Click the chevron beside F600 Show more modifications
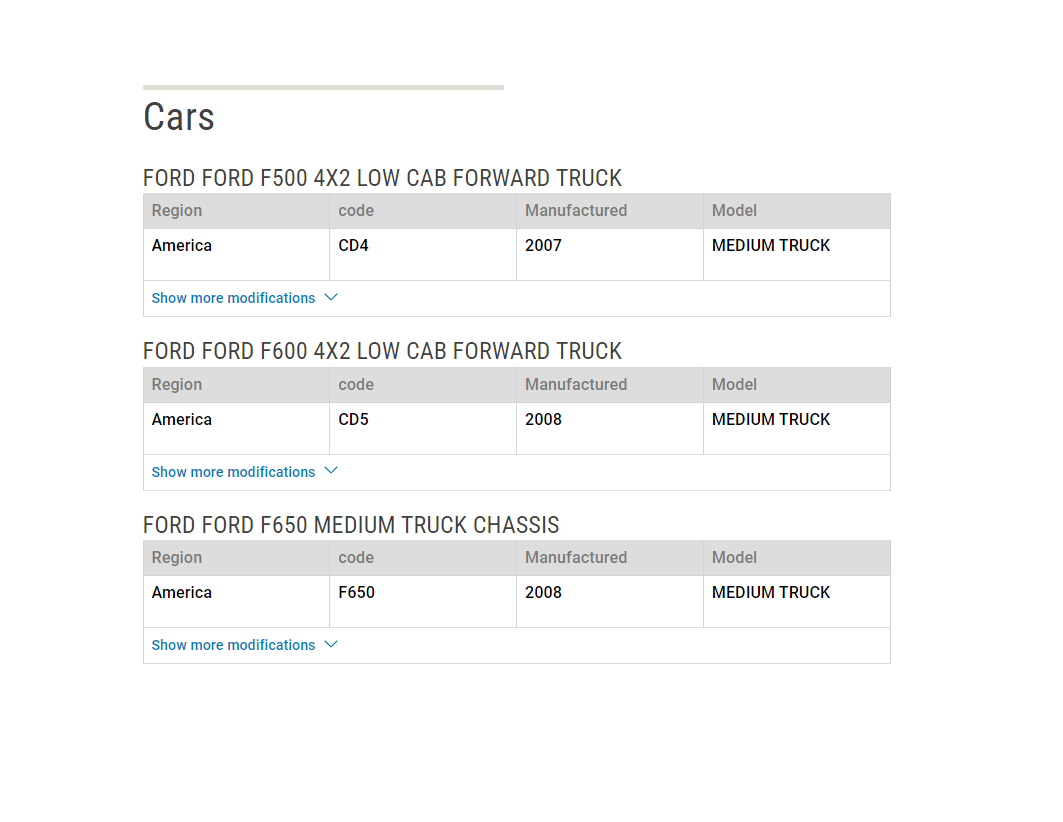 pos(331,471)
